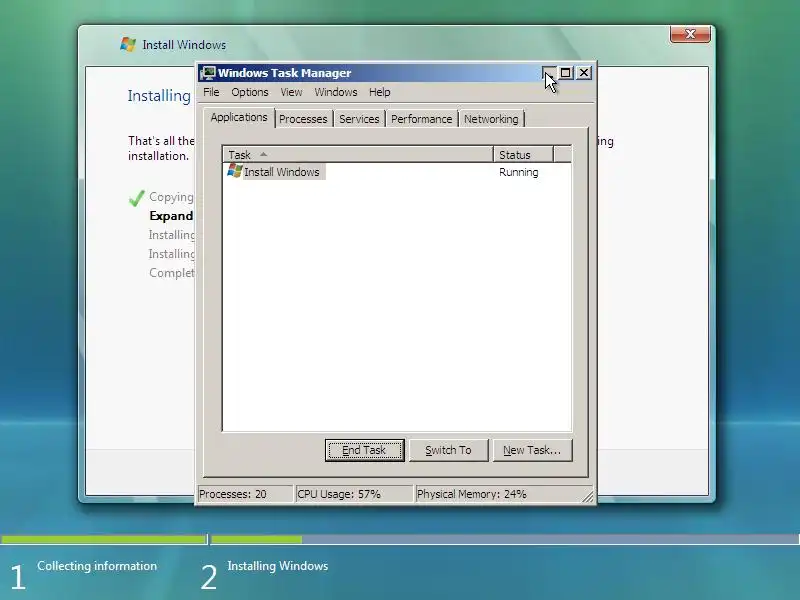Viewport: 800px width, 600px height.
Task: Click the Running status cell
Action: tap(518, 172)
